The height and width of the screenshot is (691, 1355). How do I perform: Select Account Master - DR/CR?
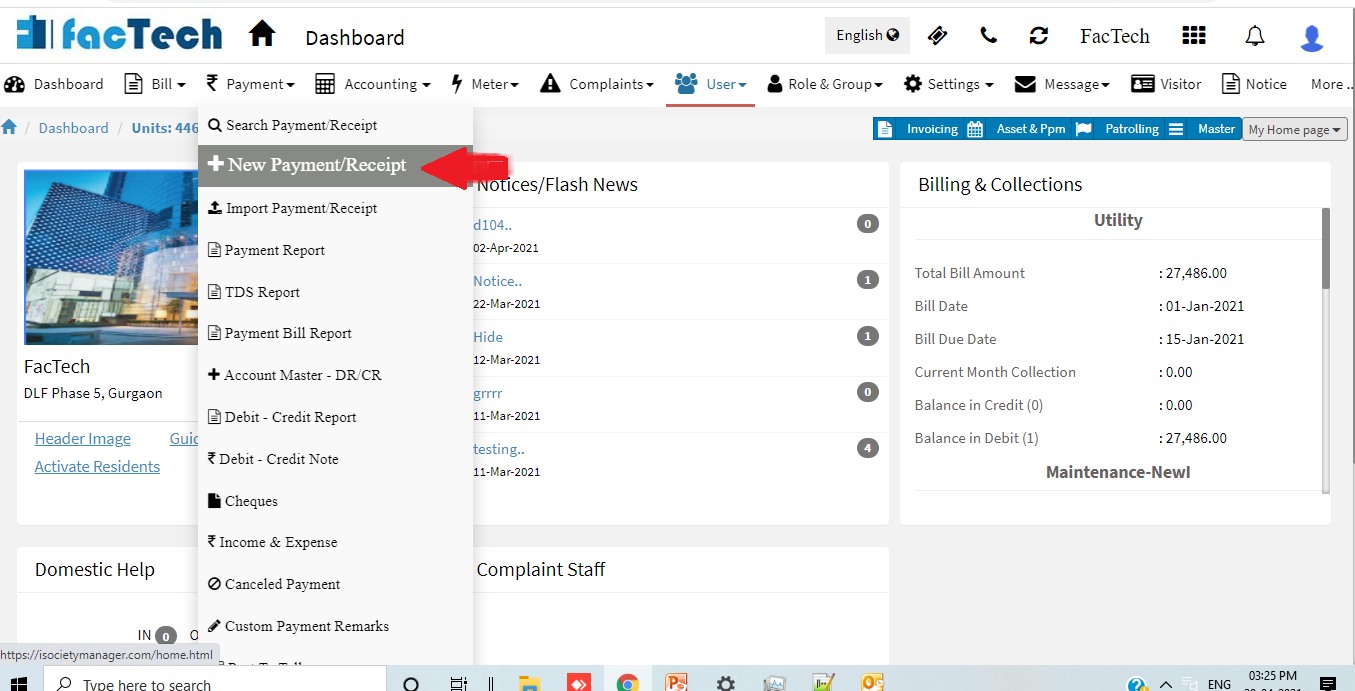[x=335, y=375]
